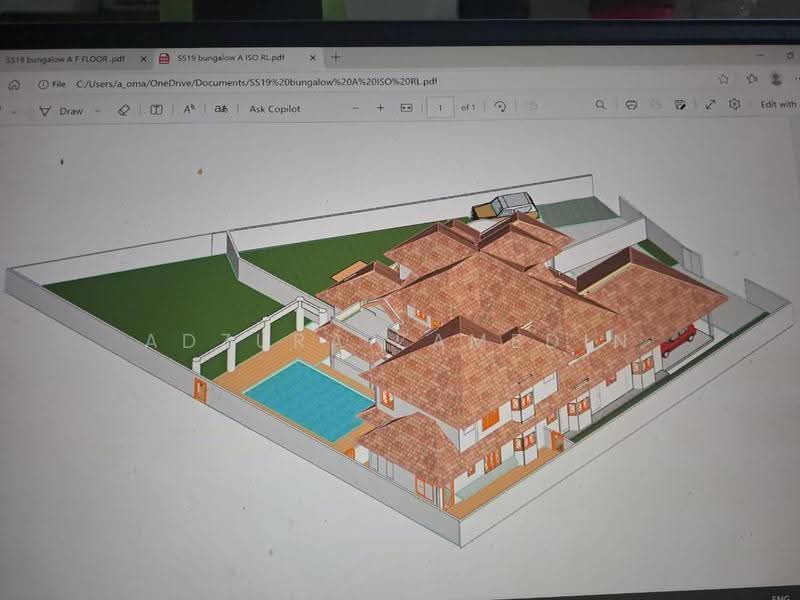
Task: Select the Erase tool
Action: pyautogui.click(x=123, y=110)
